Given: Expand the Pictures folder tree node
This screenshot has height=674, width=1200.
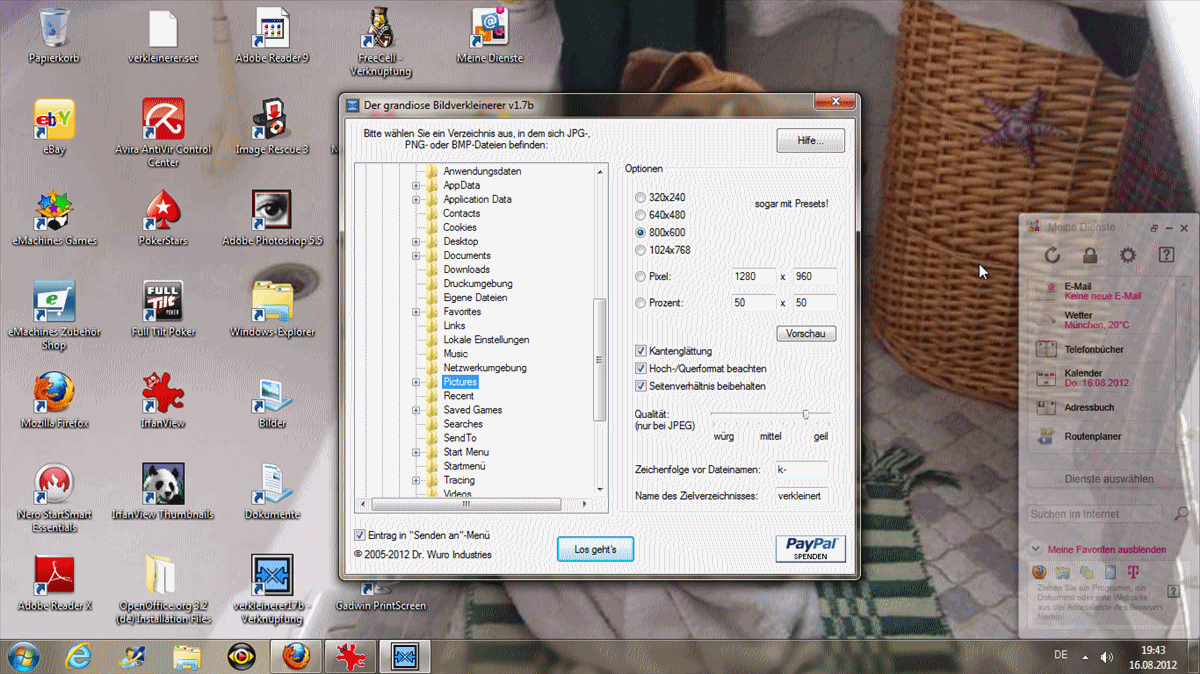Looking at the screenshot, I should (x=417, y=382).
